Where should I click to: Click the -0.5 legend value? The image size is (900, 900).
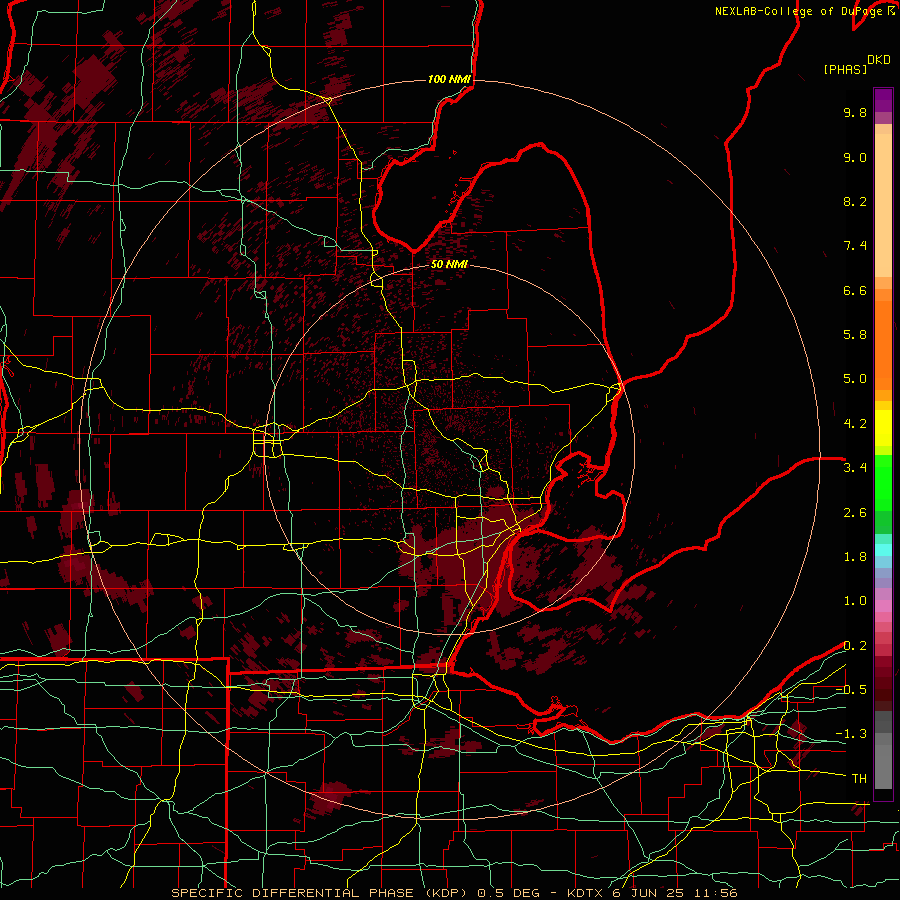coord(851,690)
